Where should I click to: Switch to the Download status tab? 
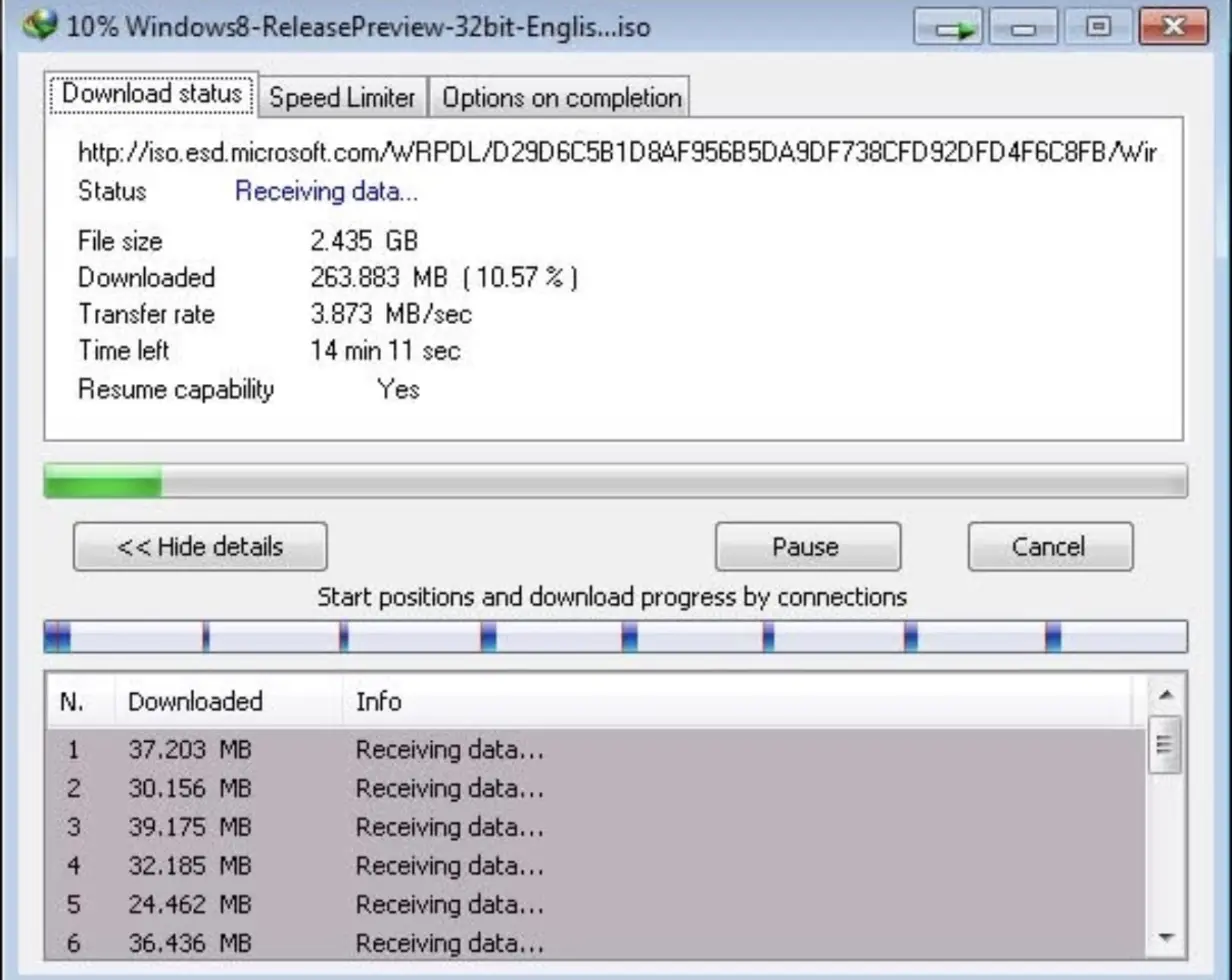(x=152, y=94)
